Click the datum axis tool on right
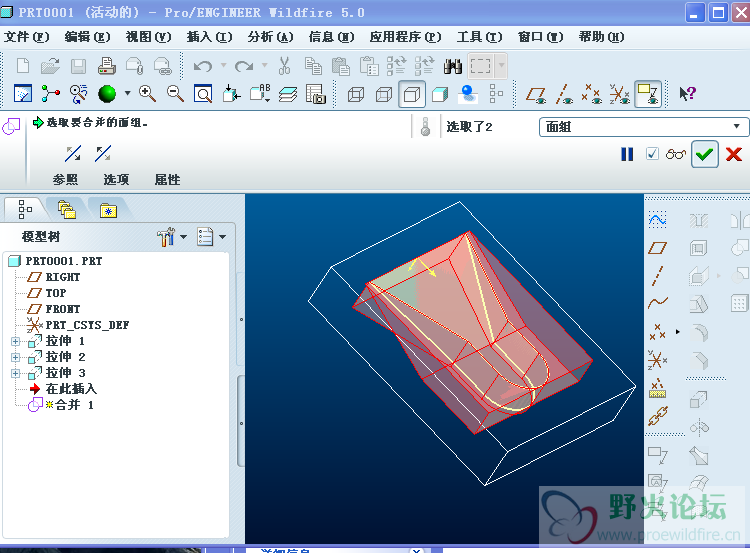This screenshot has height=553, width=750. click(x=658, y=276)
